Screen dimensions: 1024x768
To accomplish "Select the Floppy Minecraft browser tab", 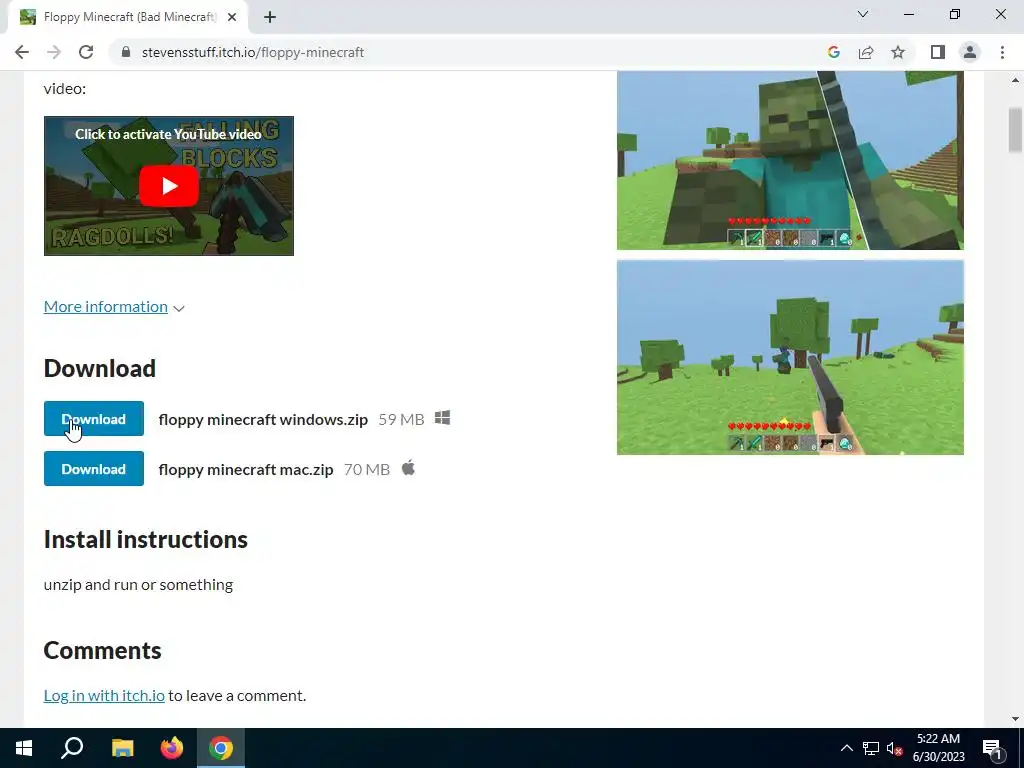I will 129,17.
